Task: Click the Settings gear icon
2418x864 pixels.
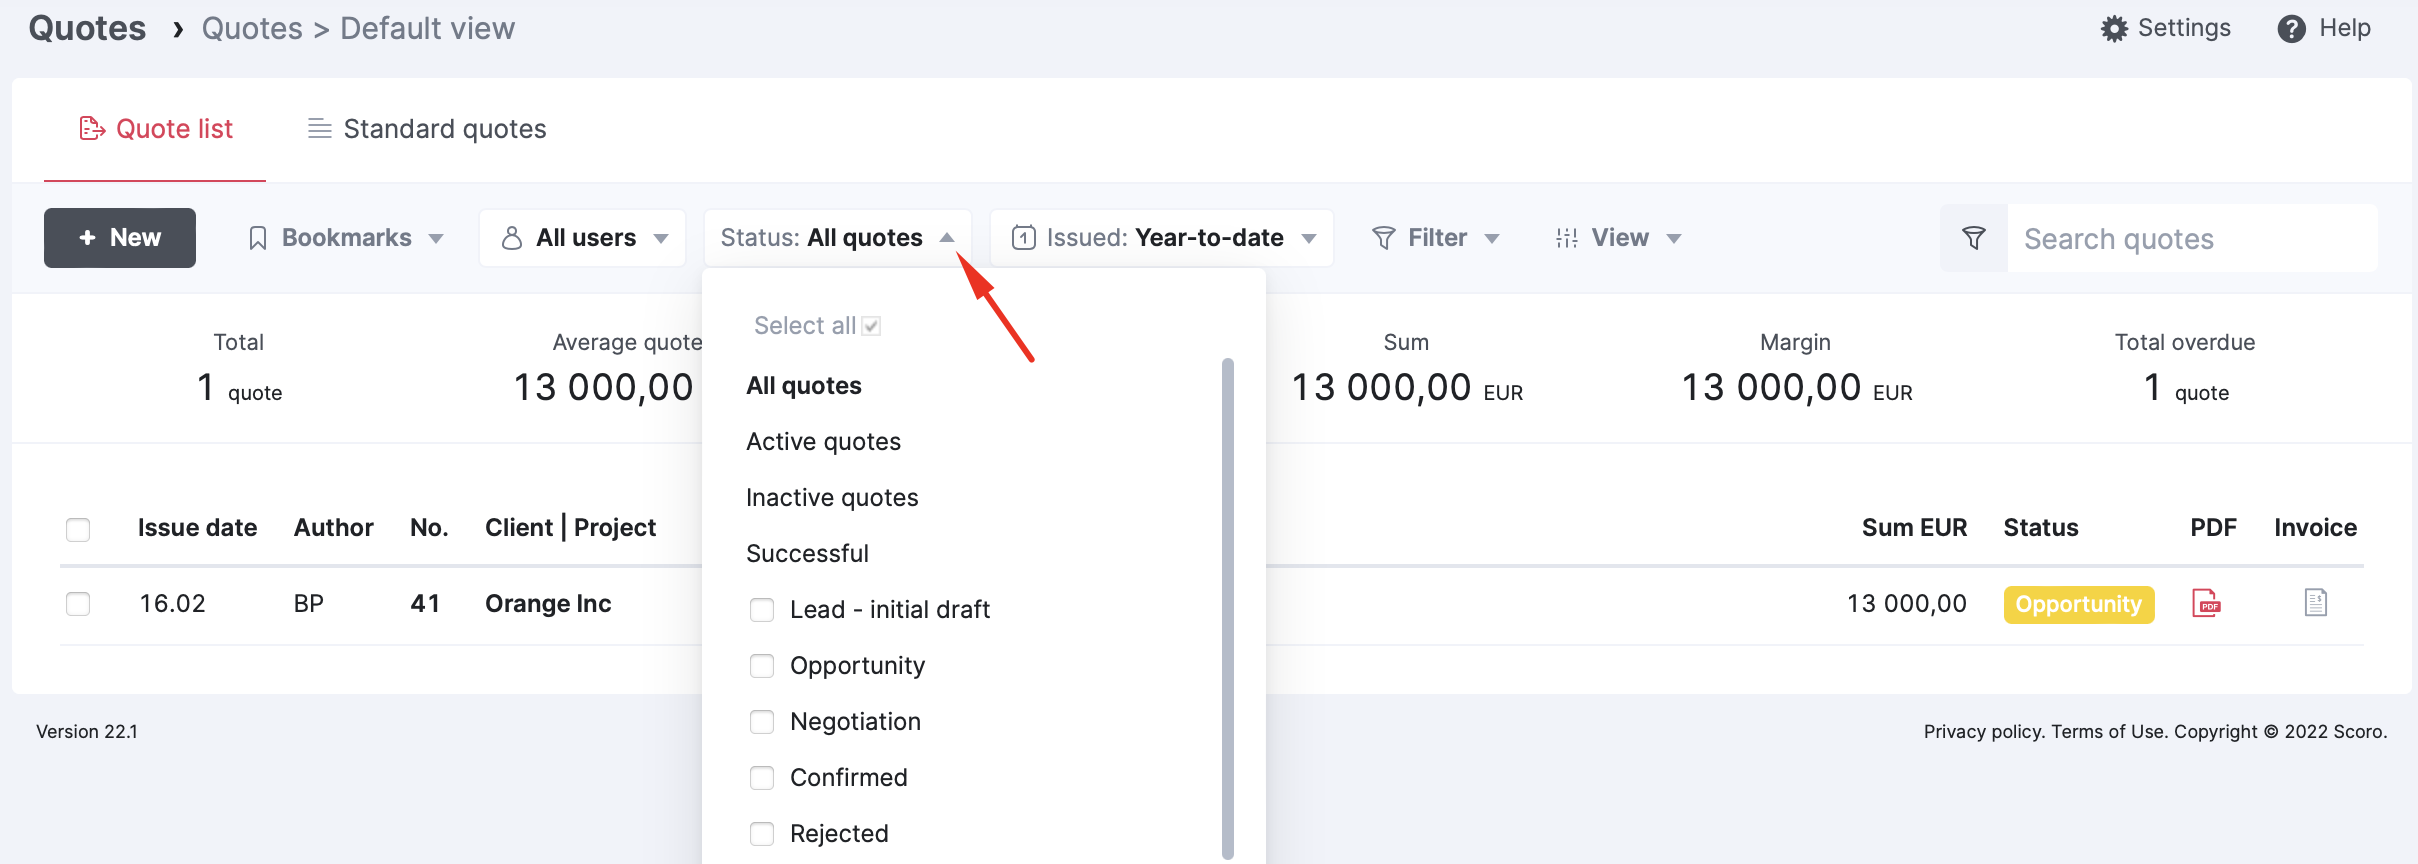Action: tap(2114, 29)
